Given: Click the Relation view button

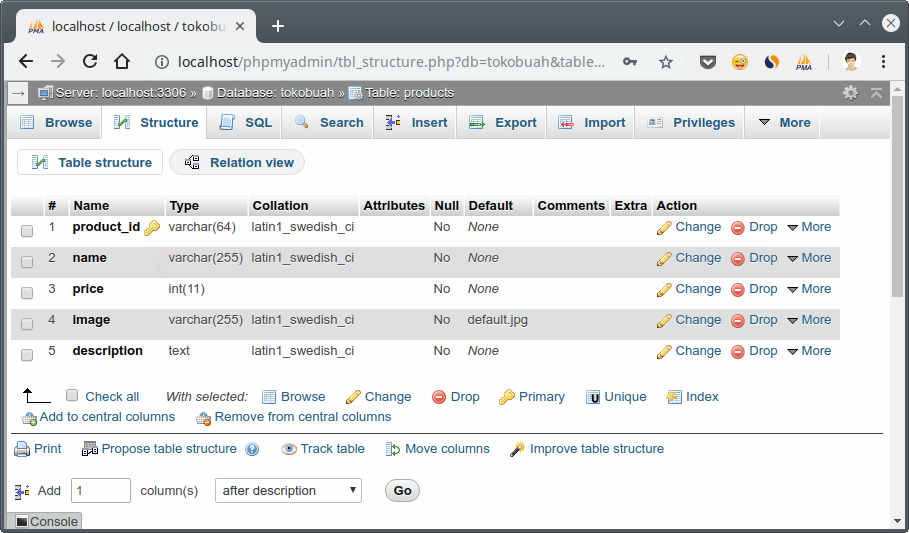Looking at the screenshot, I should tap(238, 163).
